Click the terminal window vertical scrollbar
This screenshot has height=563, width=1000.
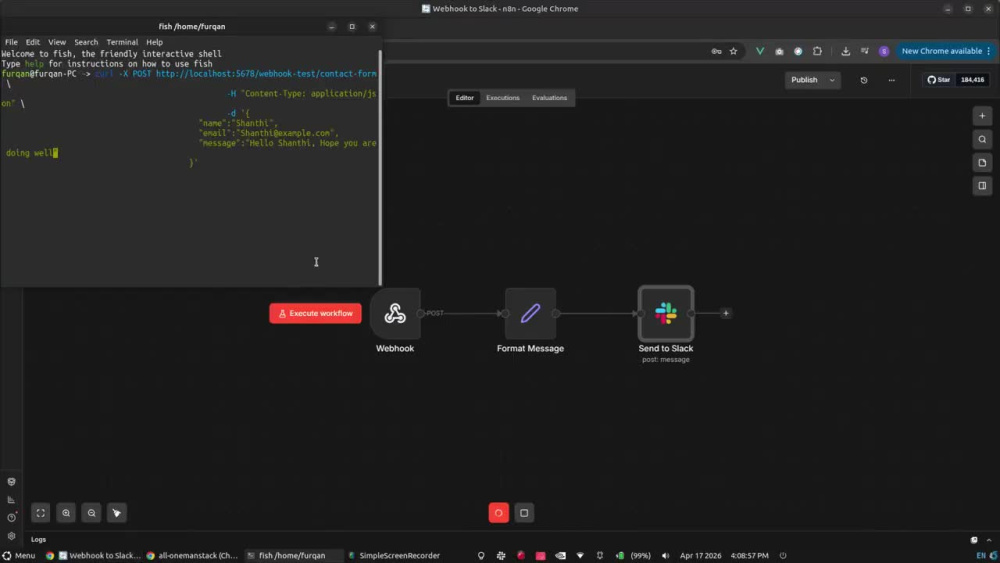(381, 167)
